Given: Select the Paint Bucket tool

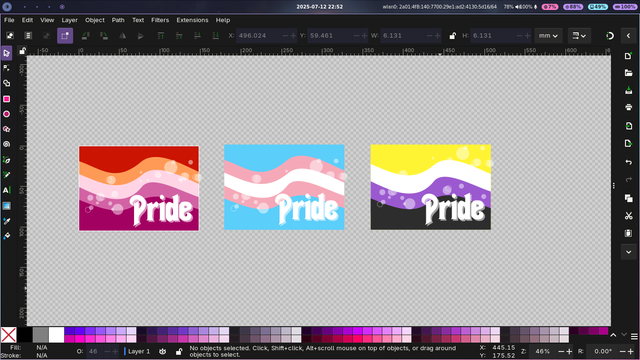Looking at the screenshot, I should [7, 236].
